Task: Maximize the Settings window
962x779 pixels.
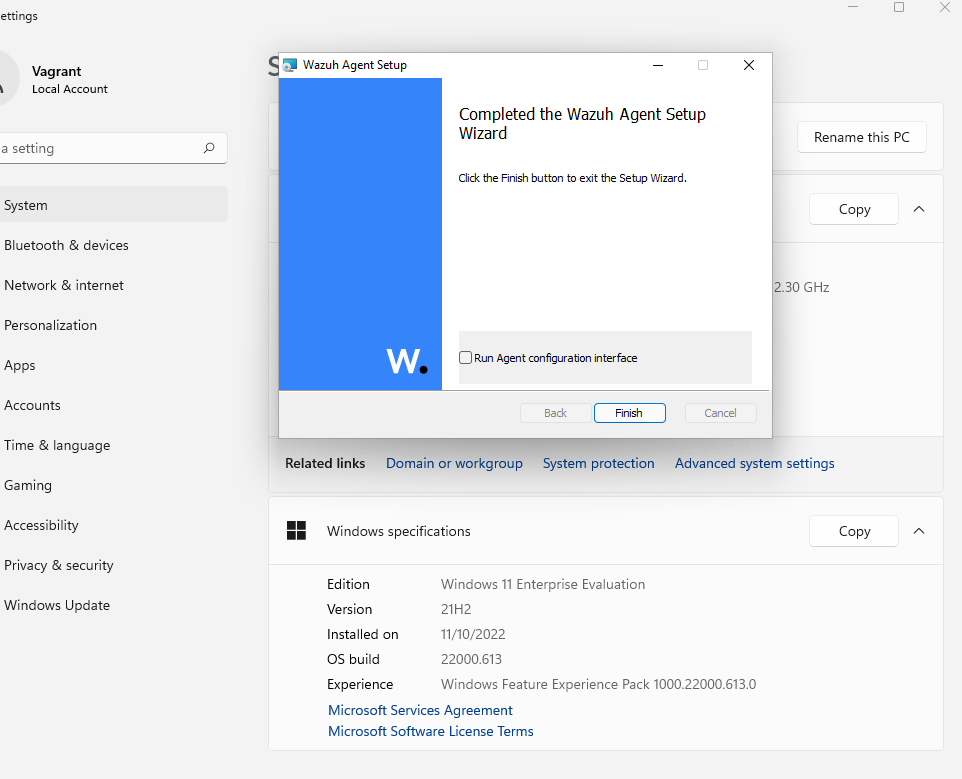Action: tap(899, 7)
